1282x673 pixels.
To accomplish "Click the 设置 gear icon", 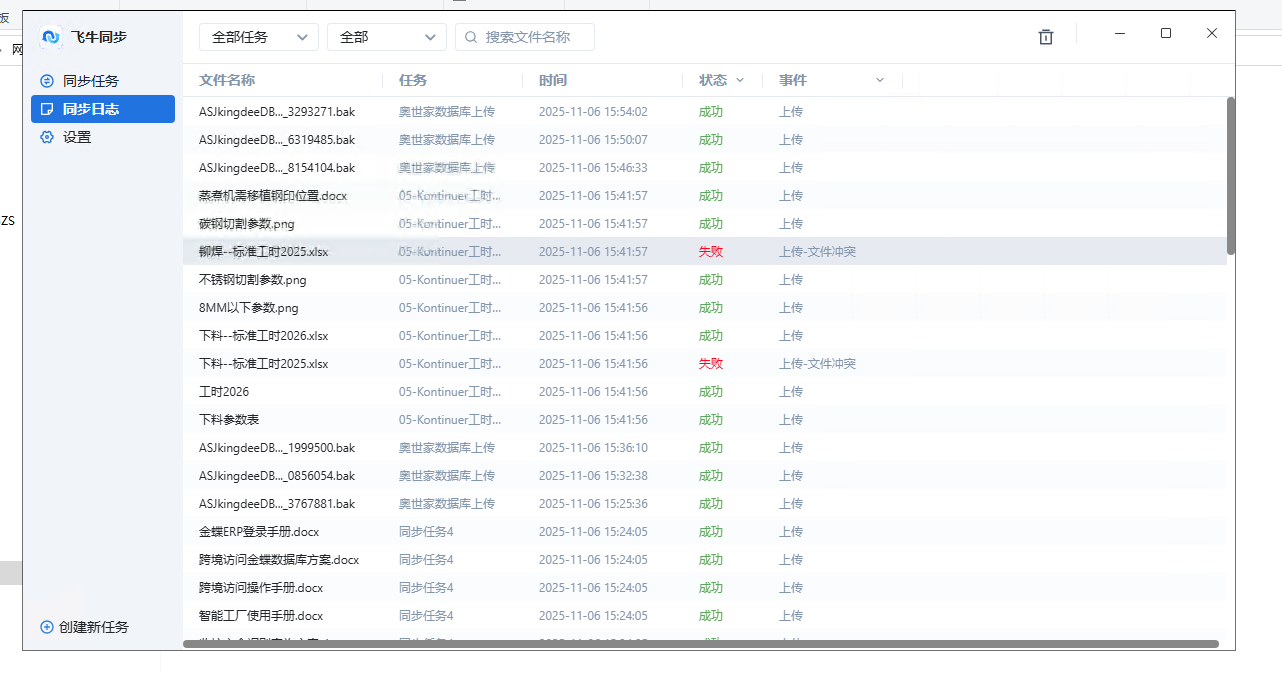I will point(46,137).
